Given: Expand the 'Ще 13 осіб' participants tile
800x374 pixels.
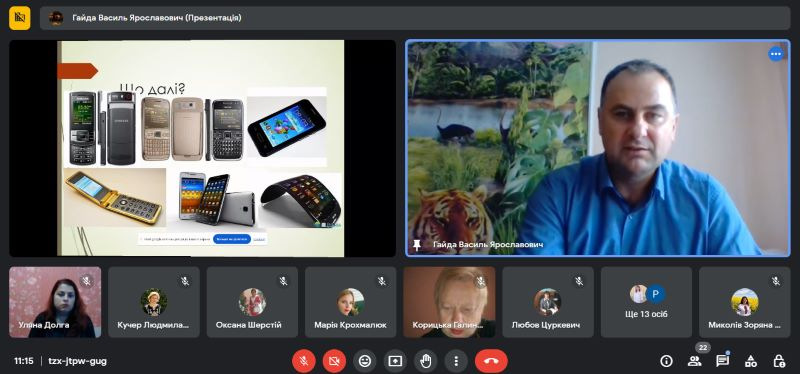Looking at the screenshot, I should 646,302.
